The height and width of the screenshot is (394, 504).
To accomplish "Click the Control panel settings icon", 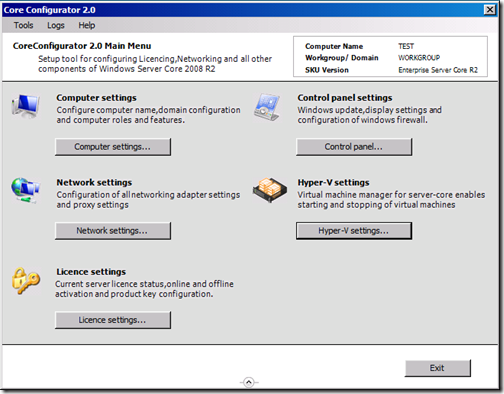I will coord(267,107).
